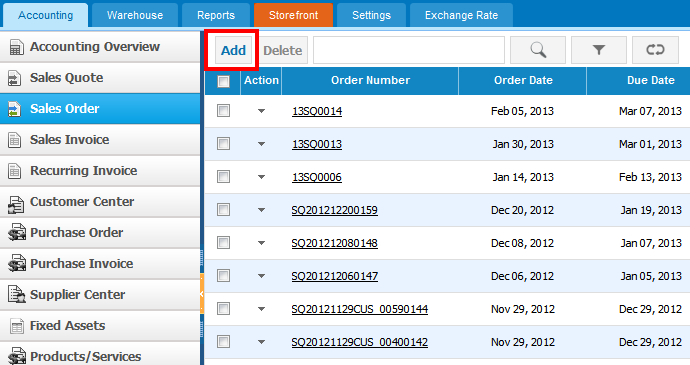The image size is (690, 365).
Task: Click the Add button
Action: 233,50
